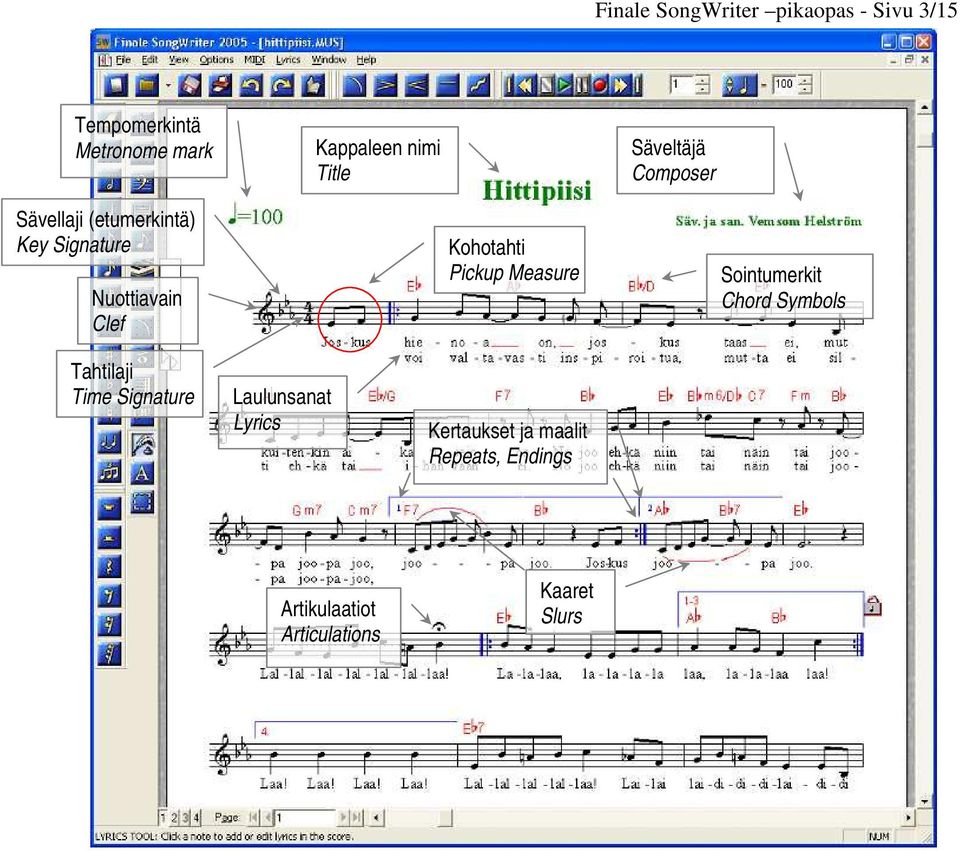Go to the next page button

coord(343,817)
